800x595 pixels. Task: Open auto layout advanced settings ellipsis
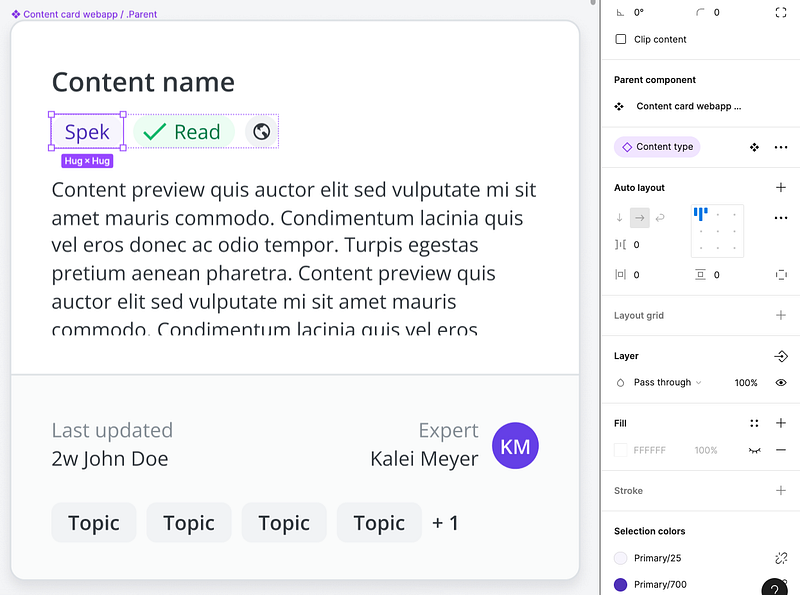pos(781,218)
